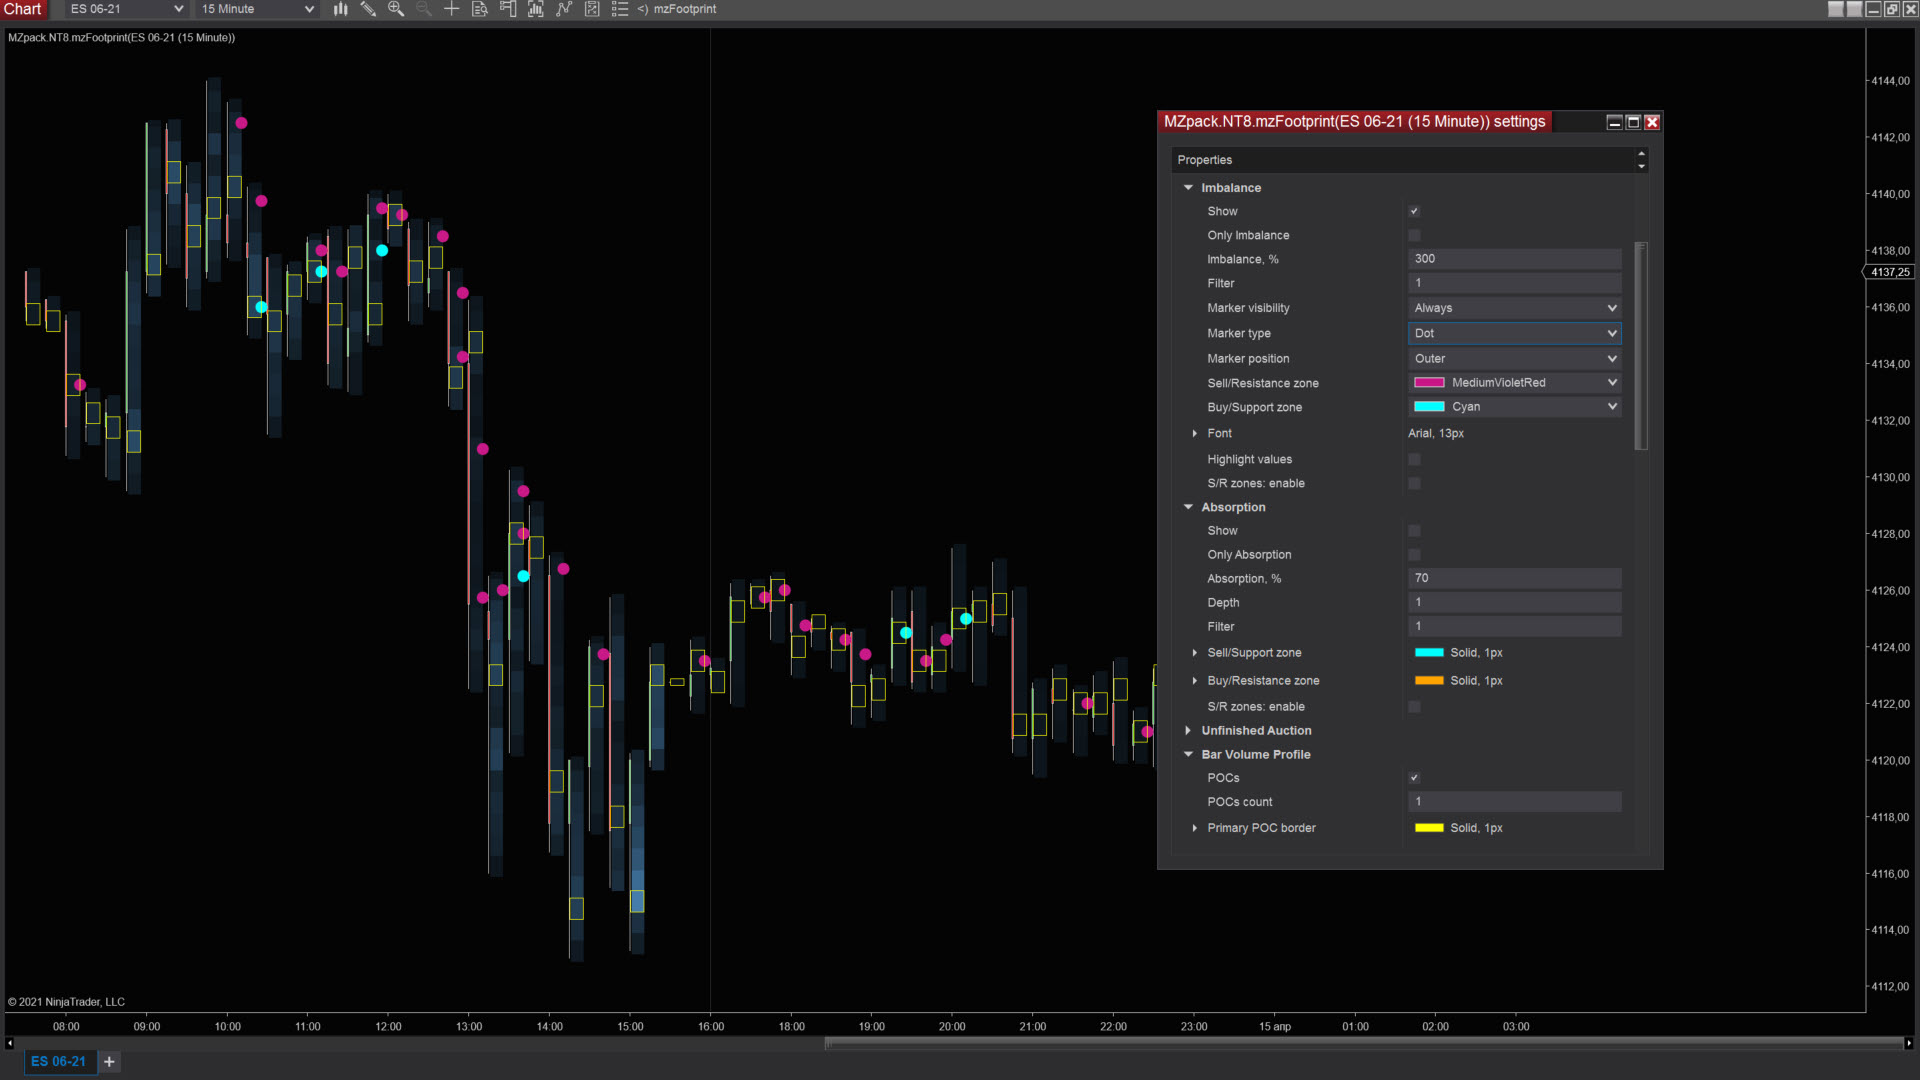The width and height of the screenshot is (1920, 1080).
Task: Toggle Only Imbalance checkbox
Action: pos(1414,235)
